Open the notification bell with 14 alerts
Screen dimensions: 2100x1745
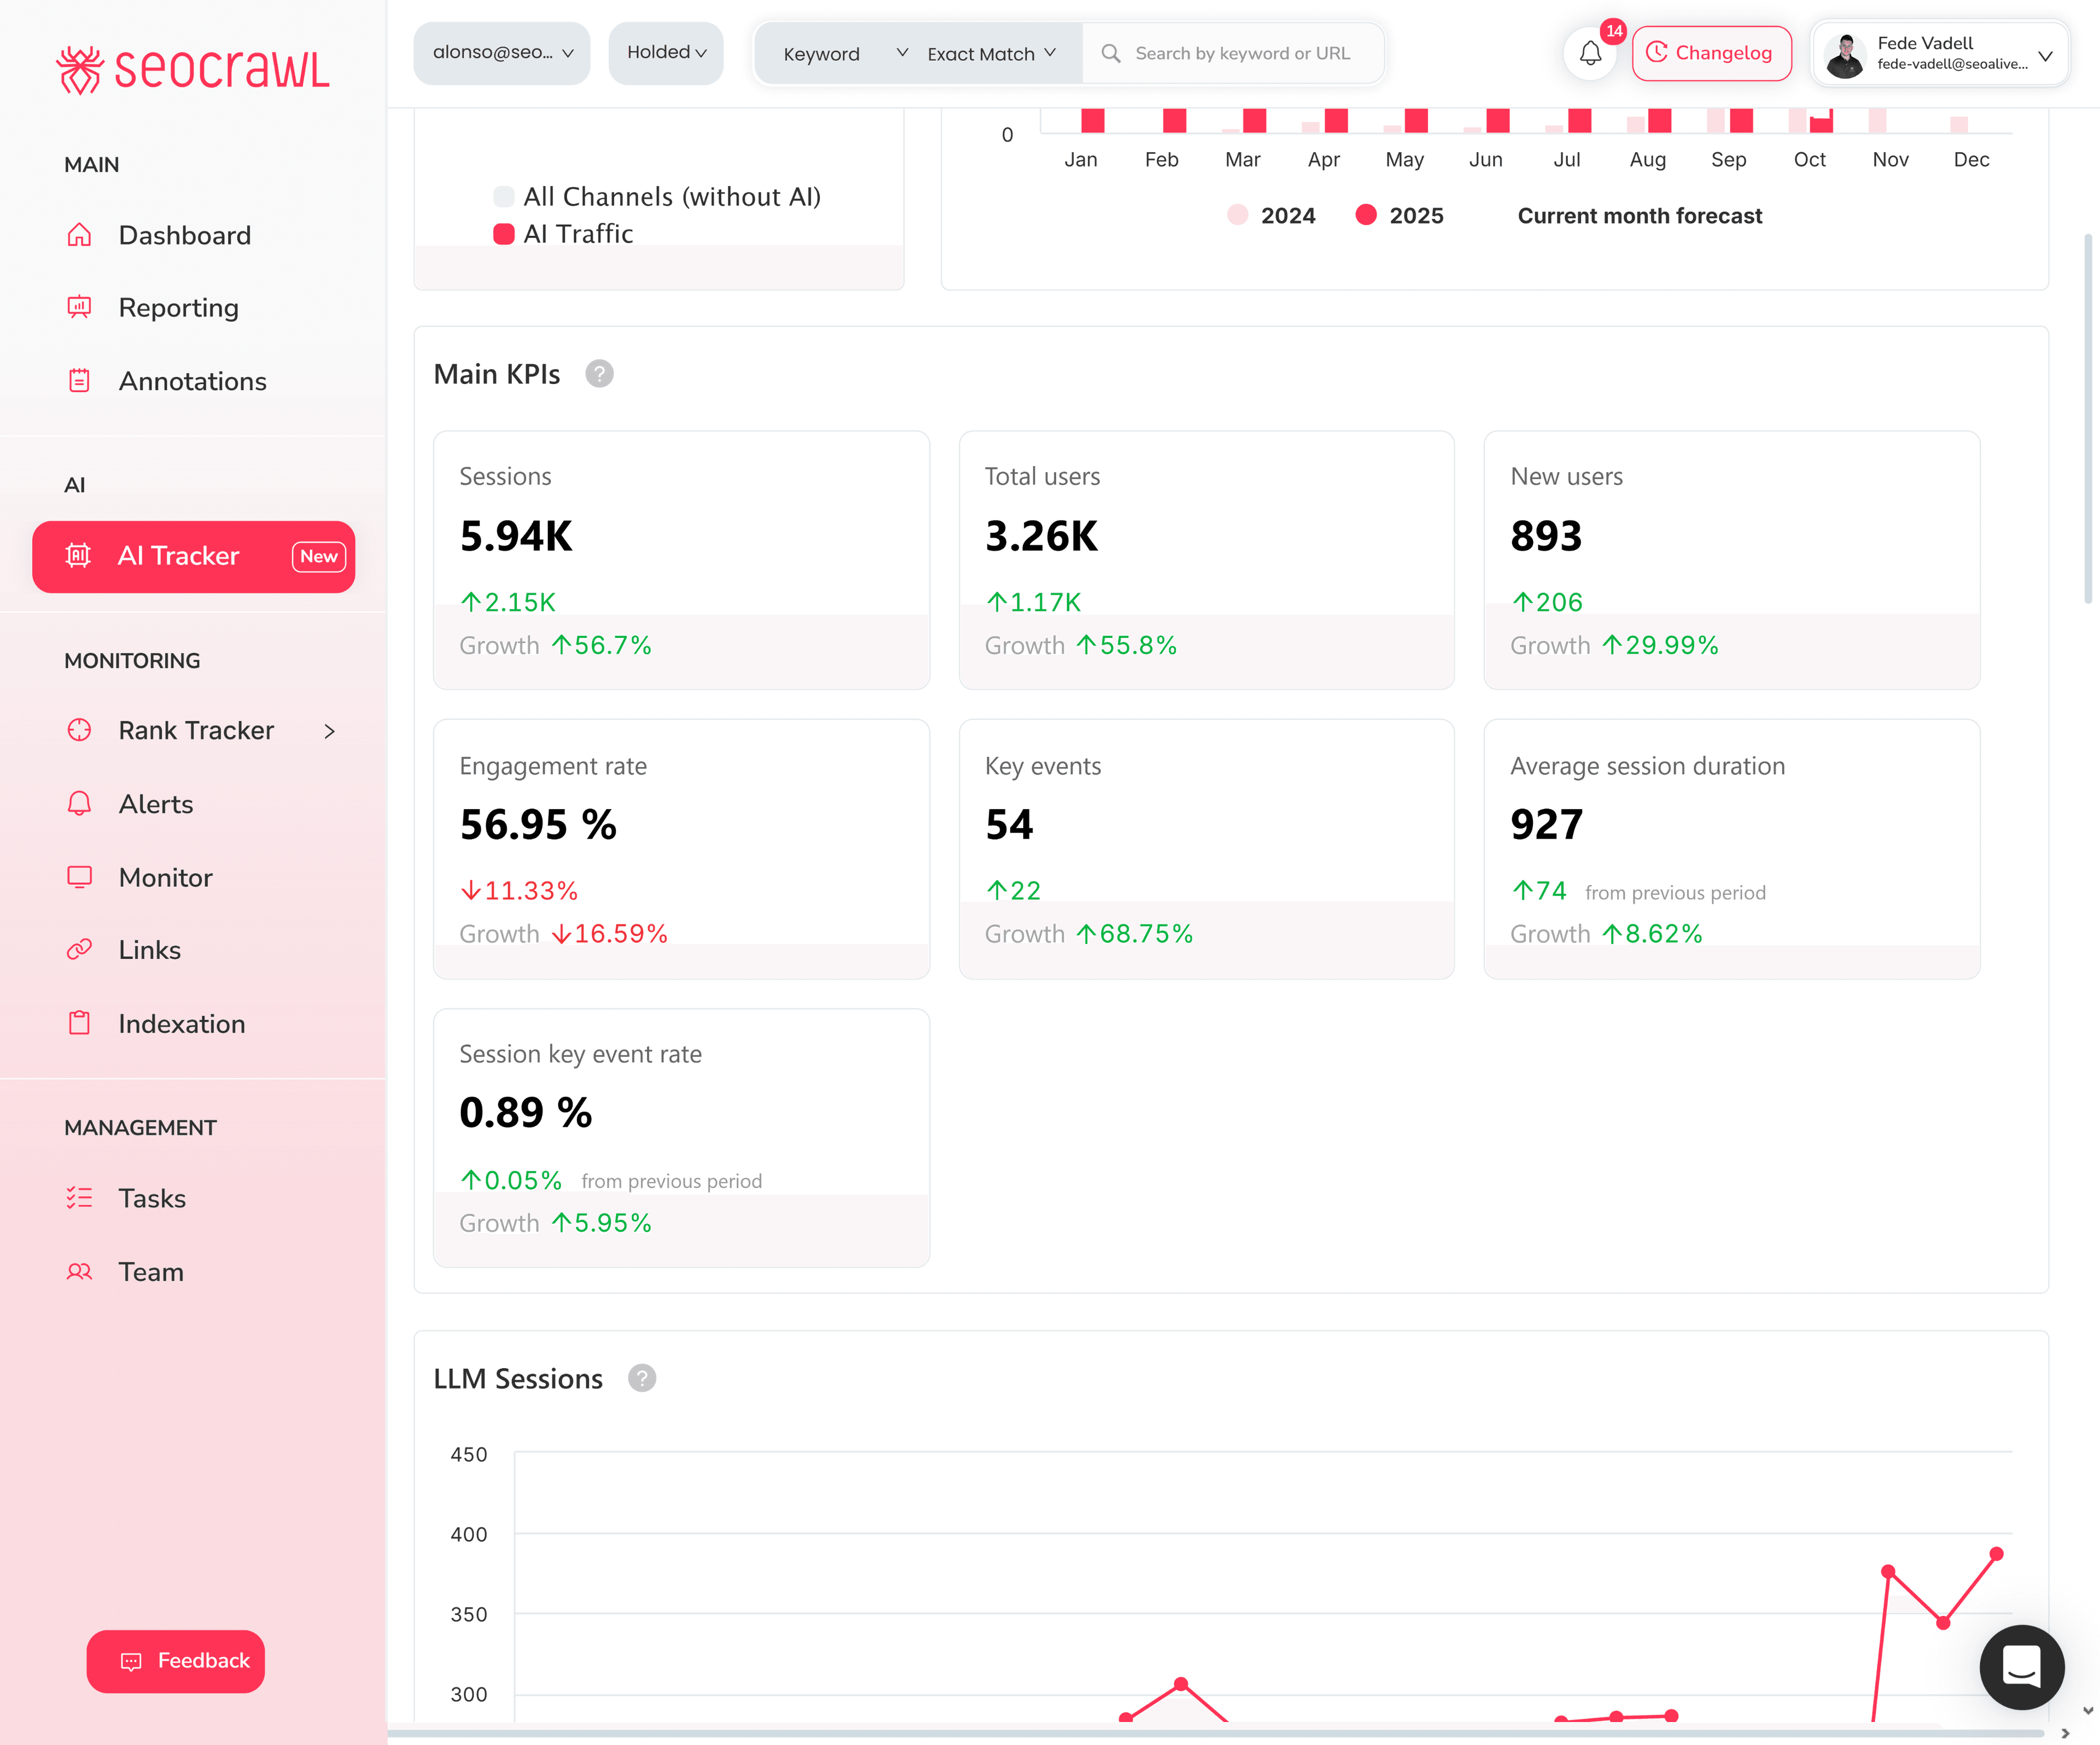(1590, 53)
